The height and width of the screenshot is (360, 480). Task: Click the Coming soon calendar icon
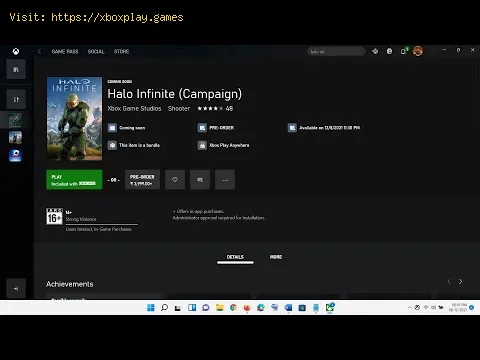112,128
